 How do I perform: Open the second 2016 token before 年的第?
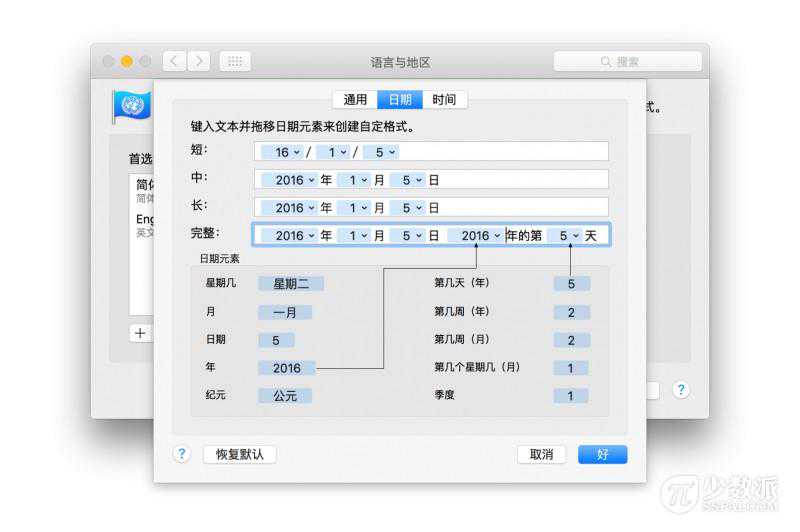point(476,235)
